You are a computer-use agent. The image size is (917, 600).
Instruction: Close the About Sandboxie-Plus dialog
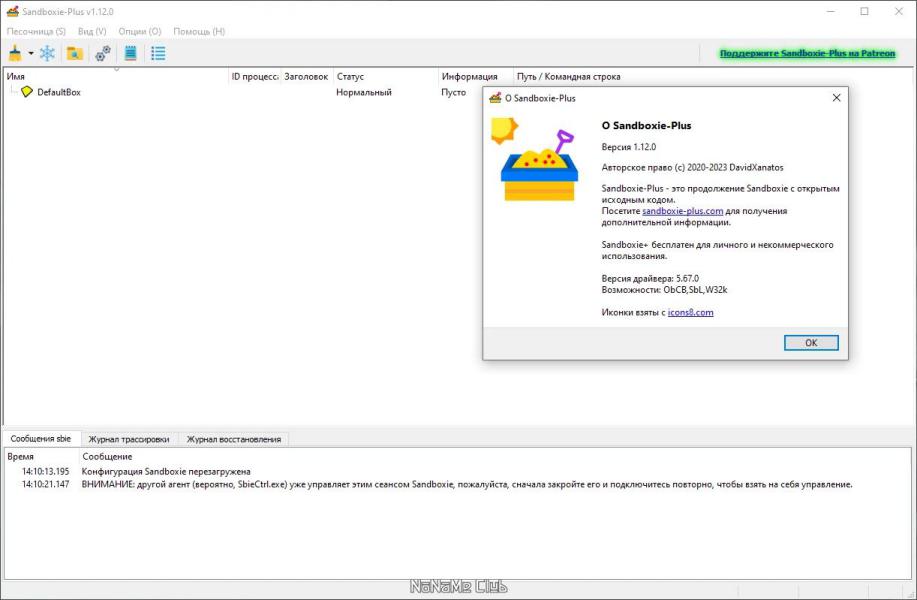click(x=836, y=98)
